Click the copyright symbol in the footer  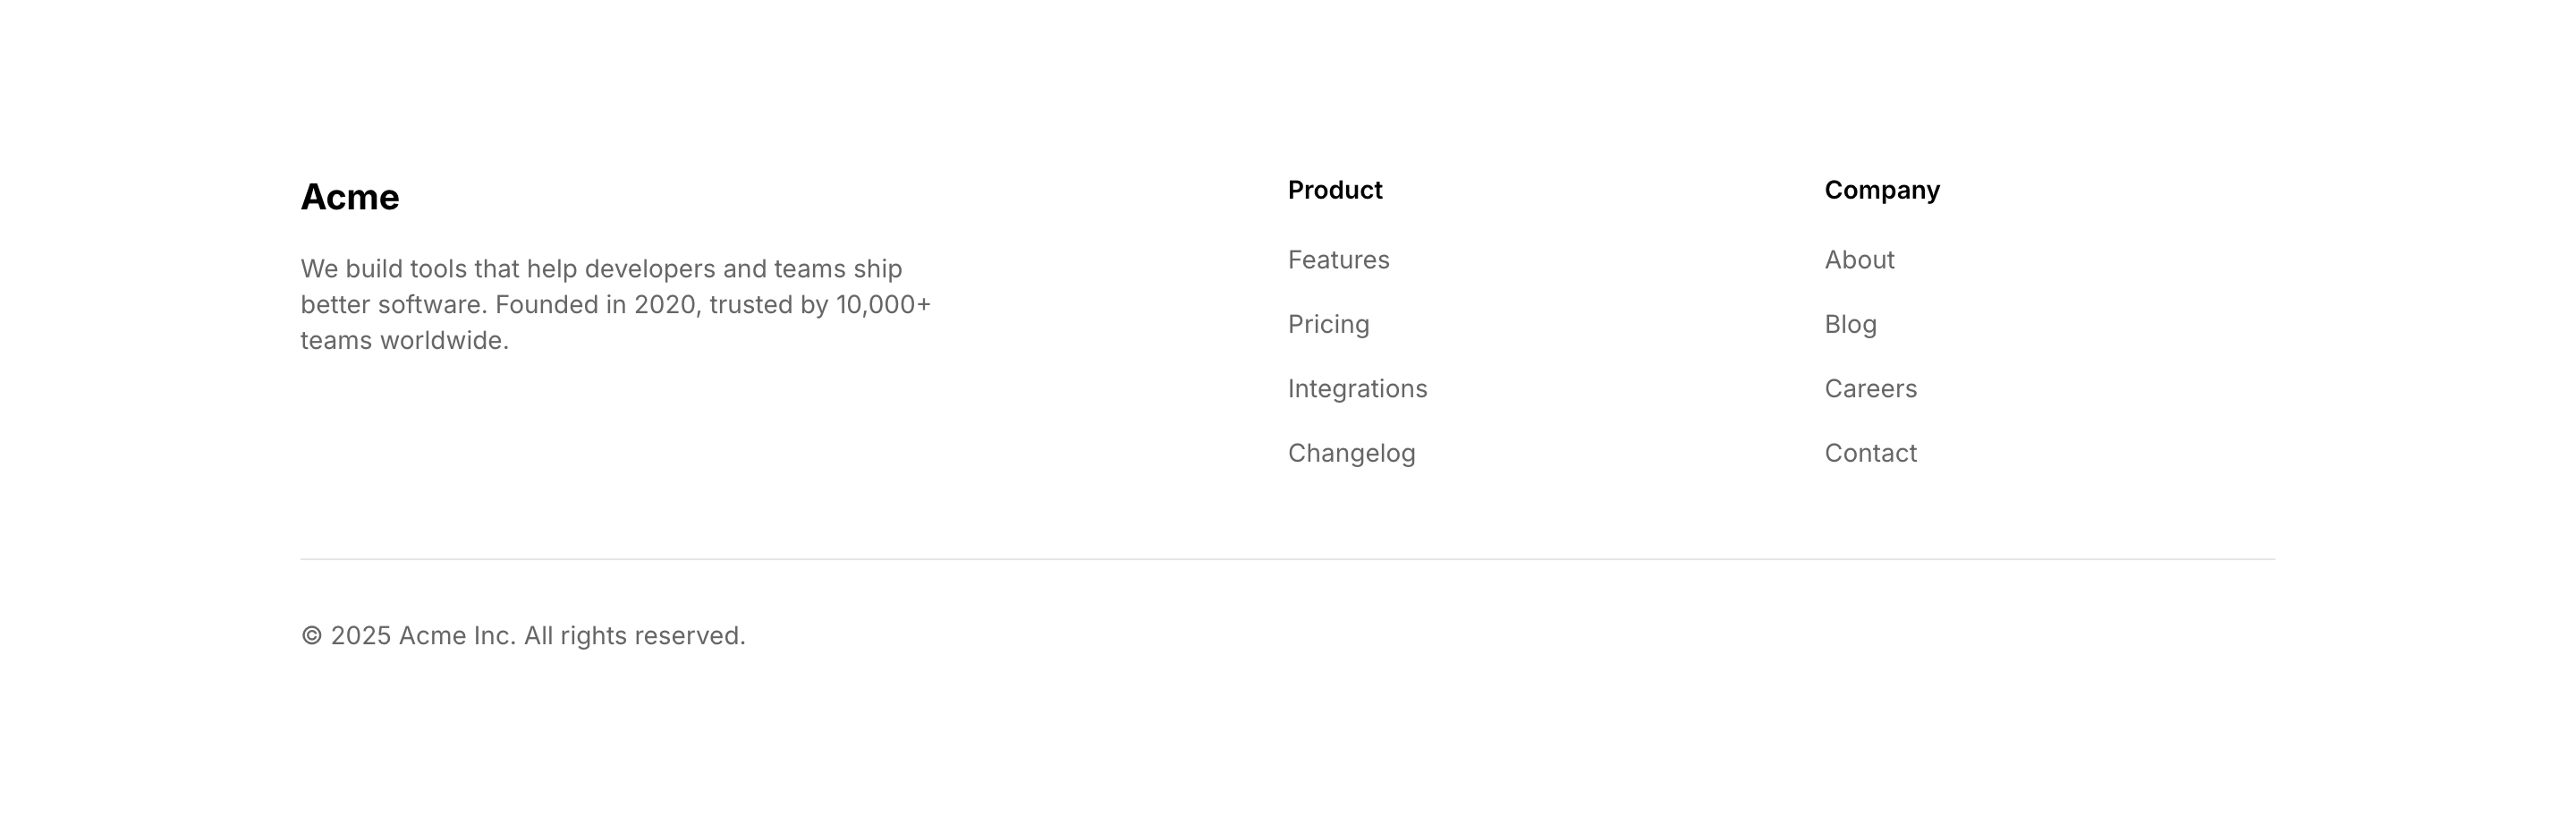tap(312, 636)
